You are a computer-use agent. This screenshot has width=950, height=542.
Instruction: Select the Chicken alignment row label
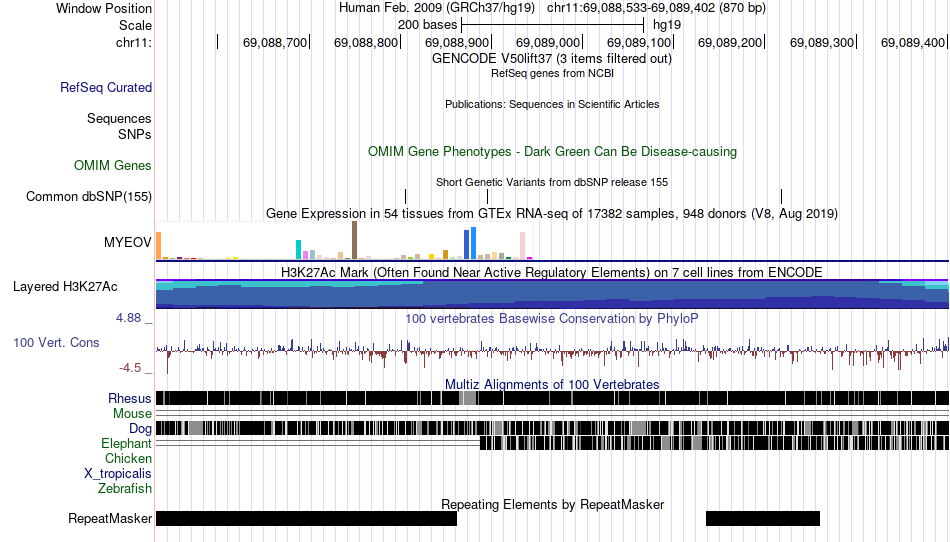[x=128, y=458]
